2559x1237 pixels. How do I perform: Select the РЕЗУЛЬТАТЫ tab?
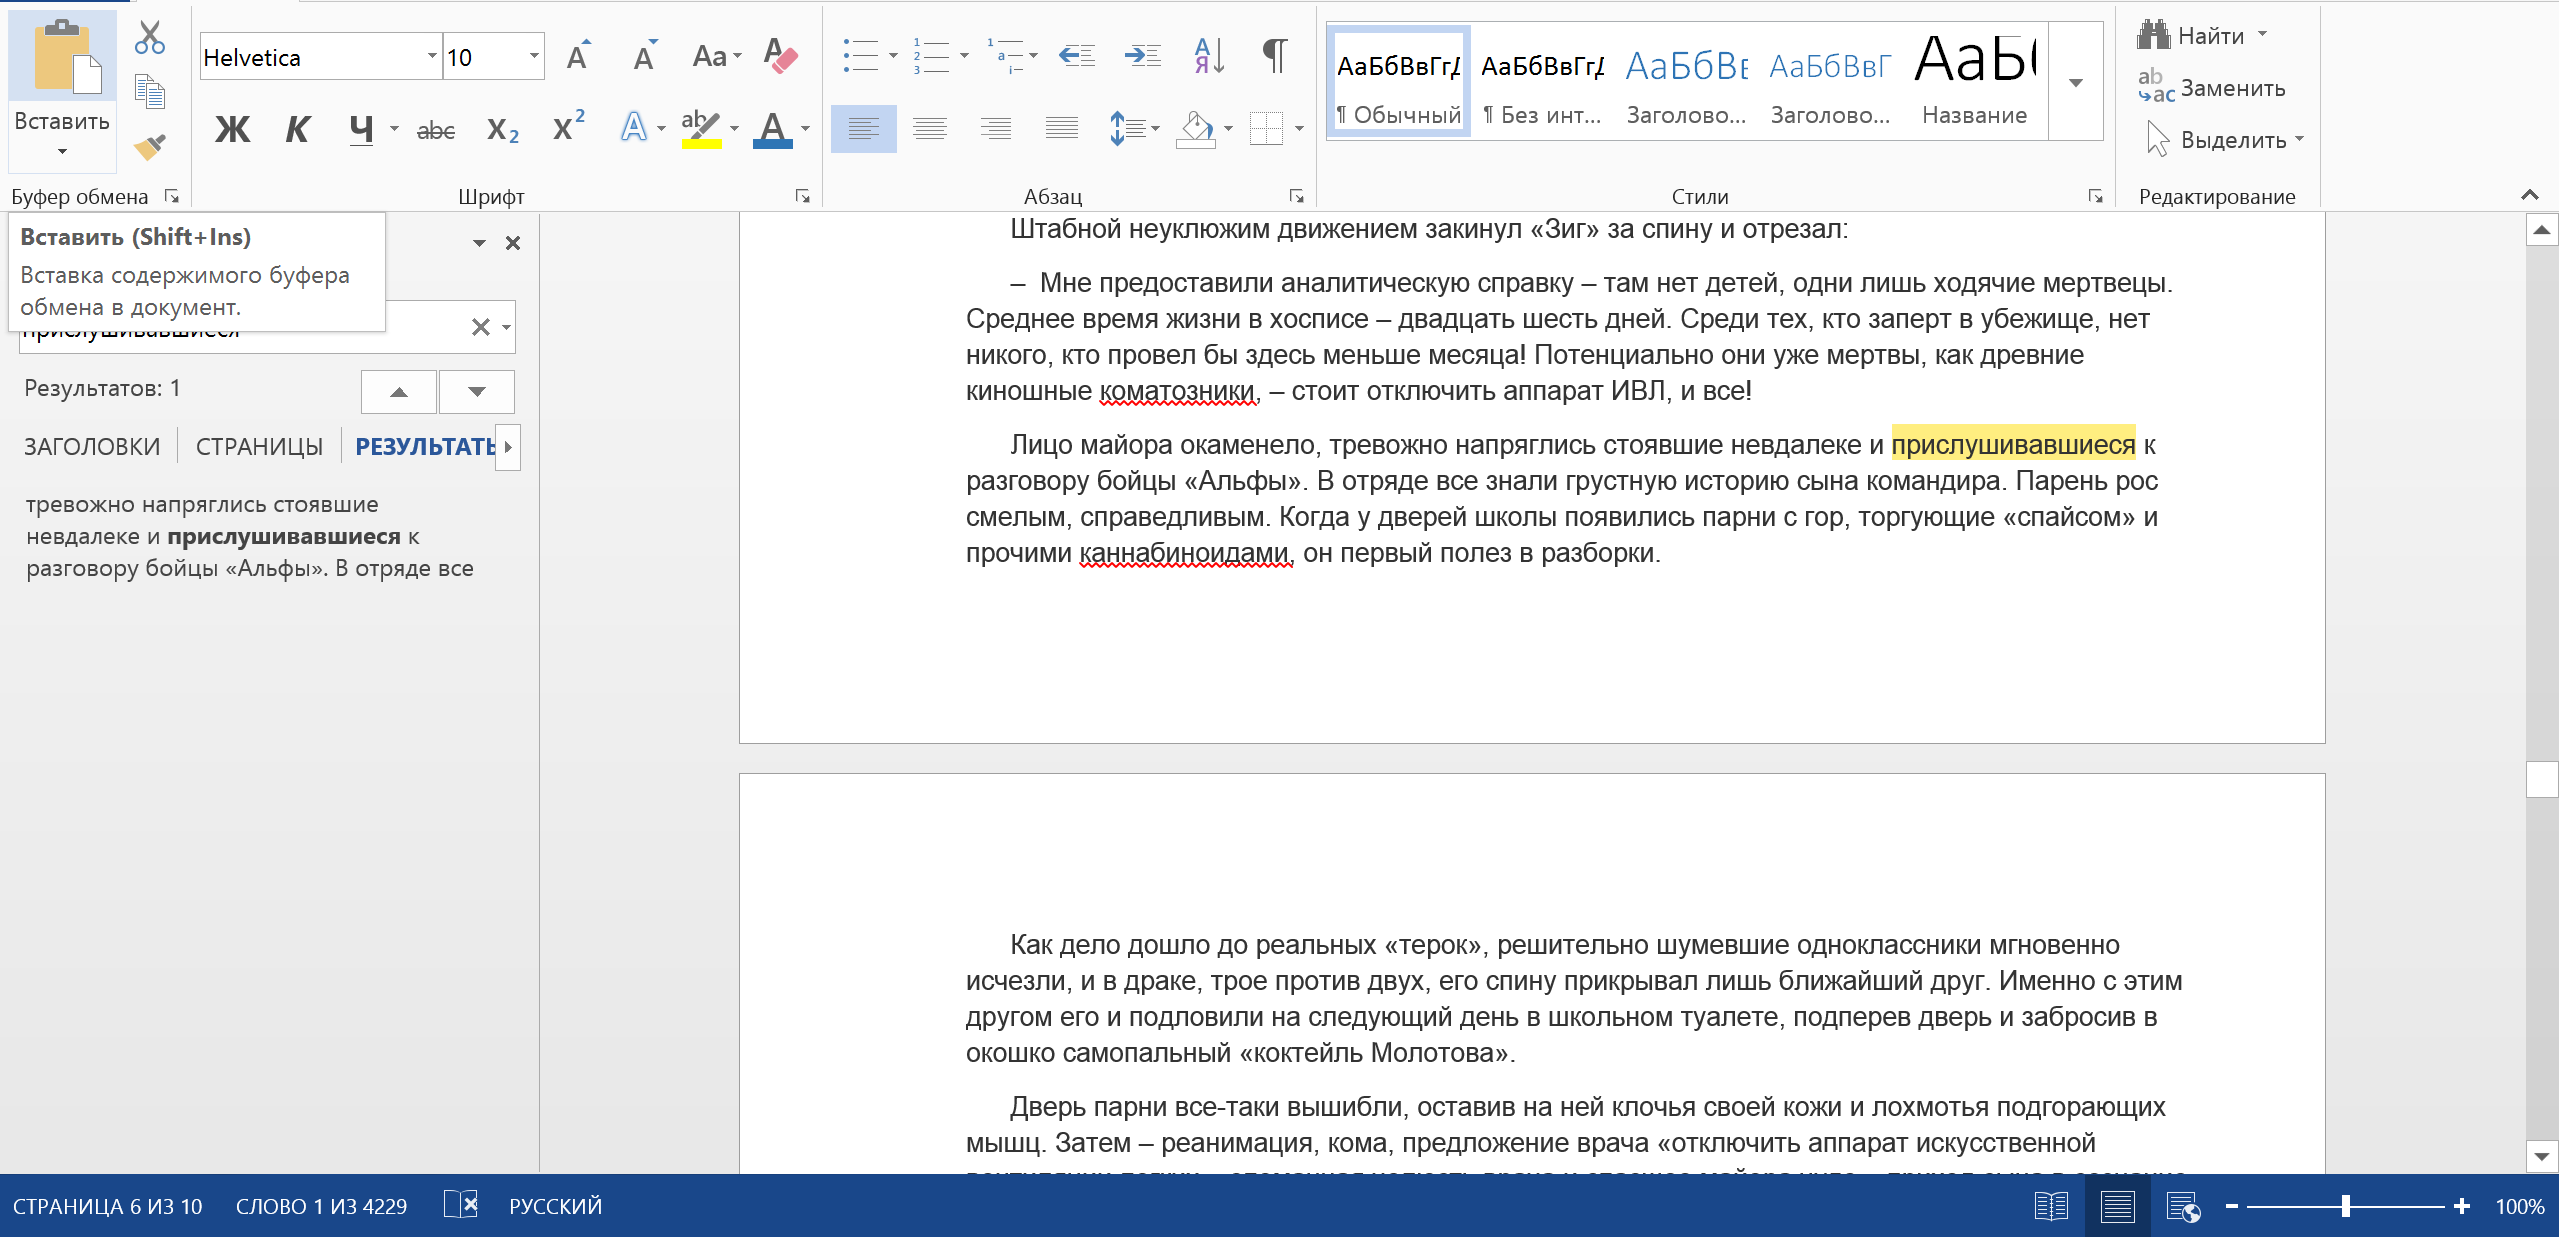(x=425, y=446)
